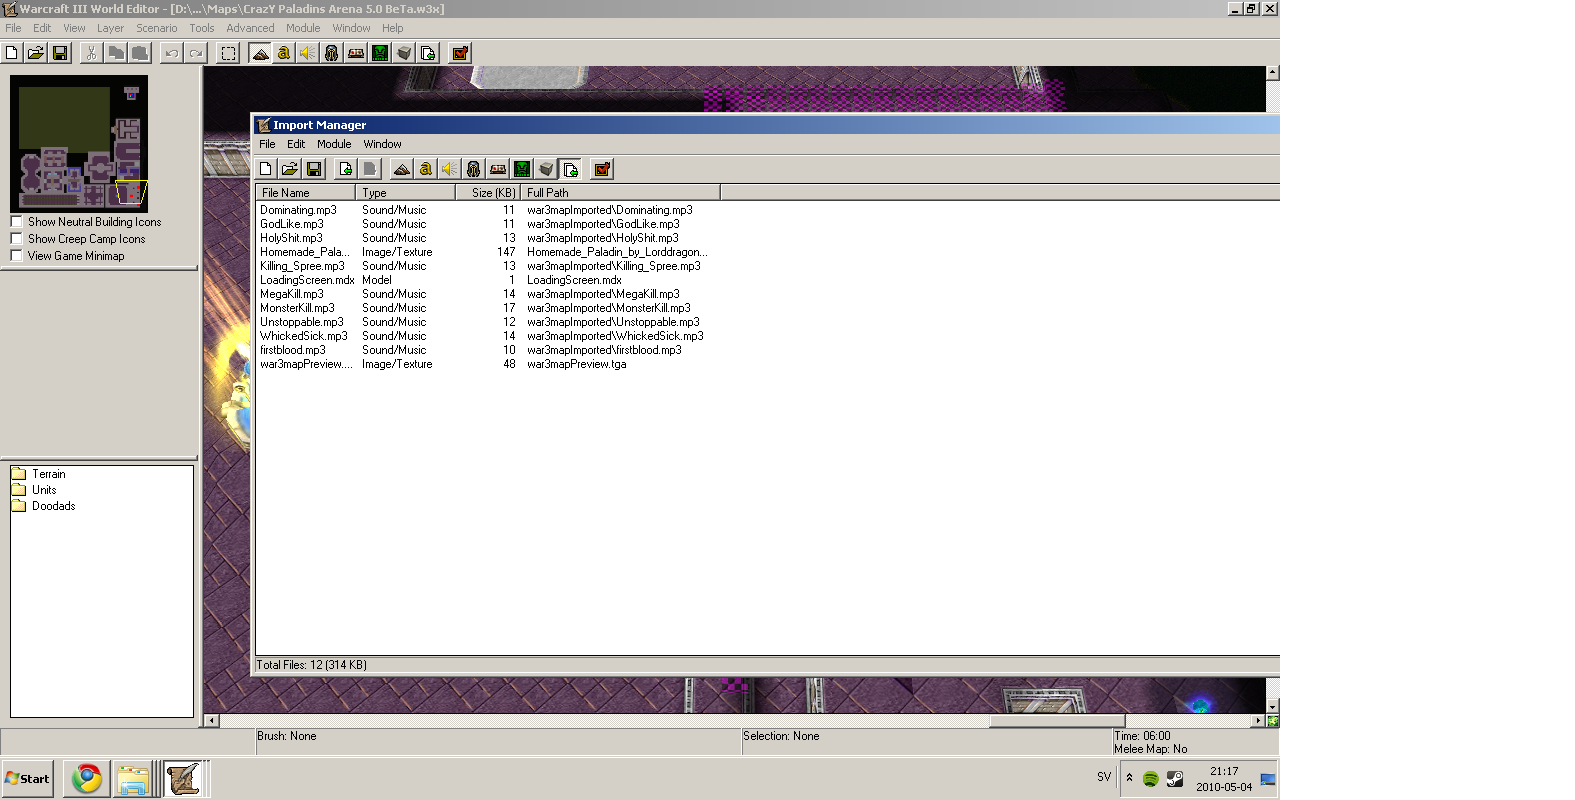Screen dimensions: 1575x800
Task: Click Save icon in Import Manager toolbar
Action: pyautogui.click(x=314, y=169)
